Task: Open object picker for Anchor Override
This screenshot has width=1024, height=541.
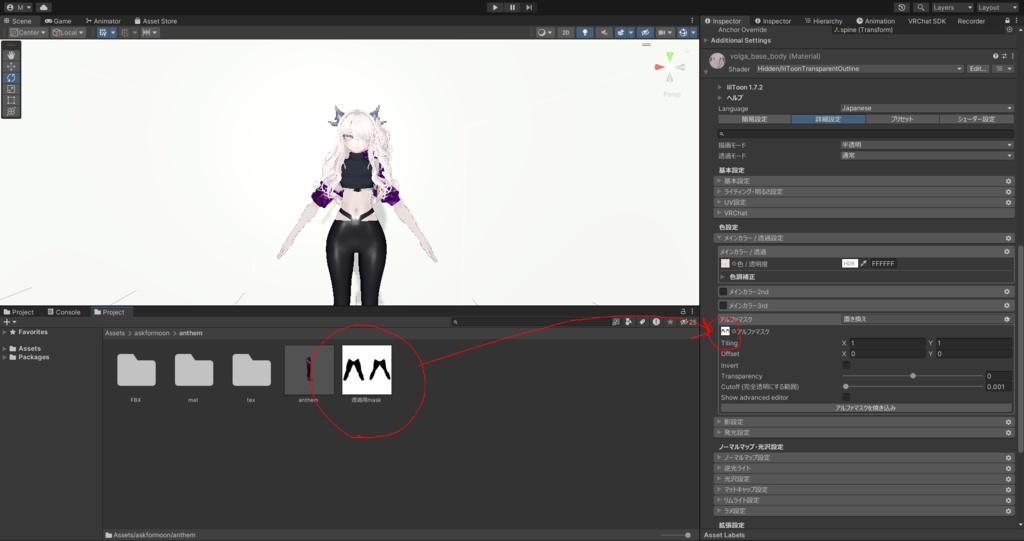Action: coord(1009,29)
